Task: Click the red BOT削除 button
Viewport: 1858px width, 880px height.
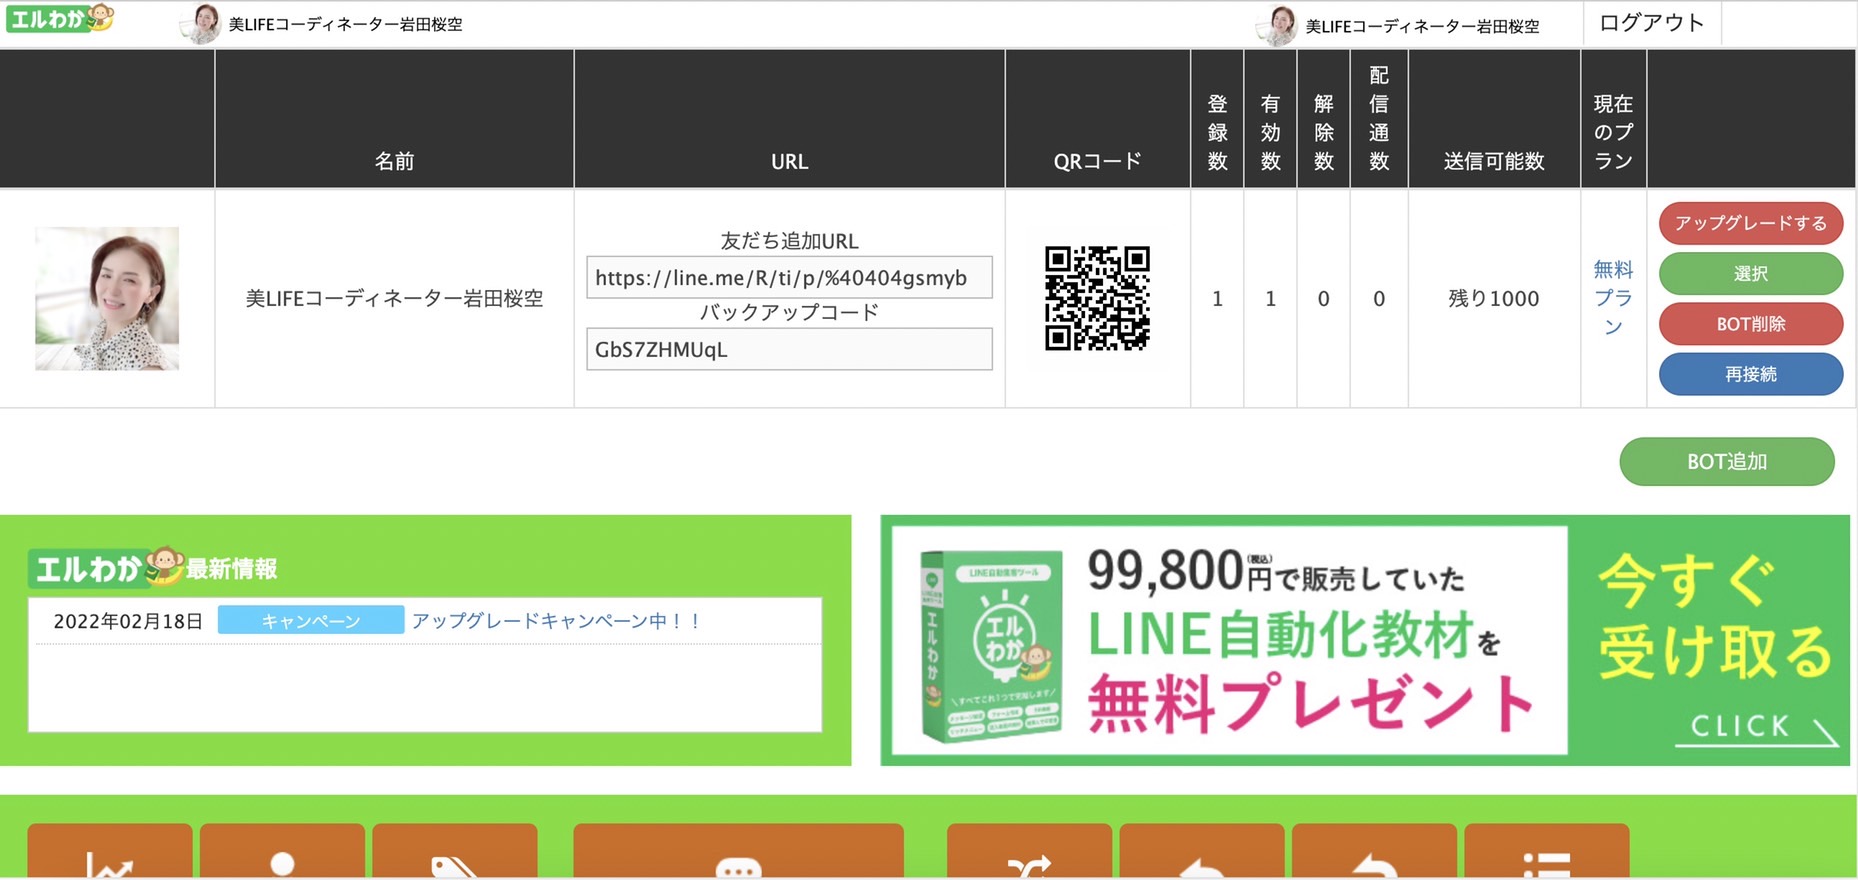Action: click(x=1751, y=323)
